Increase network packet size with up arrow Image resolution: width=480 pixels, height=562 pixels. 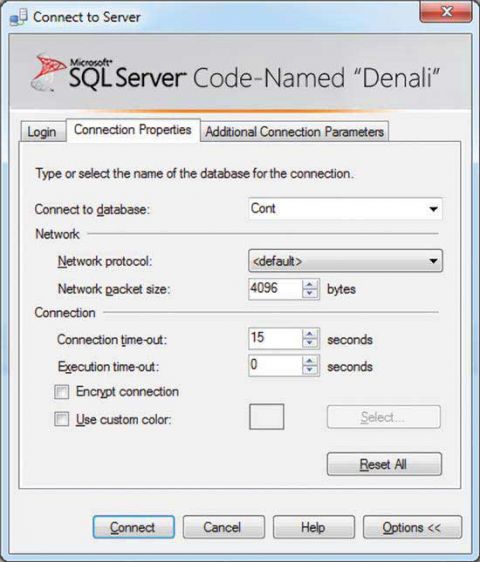click(310, 285)
